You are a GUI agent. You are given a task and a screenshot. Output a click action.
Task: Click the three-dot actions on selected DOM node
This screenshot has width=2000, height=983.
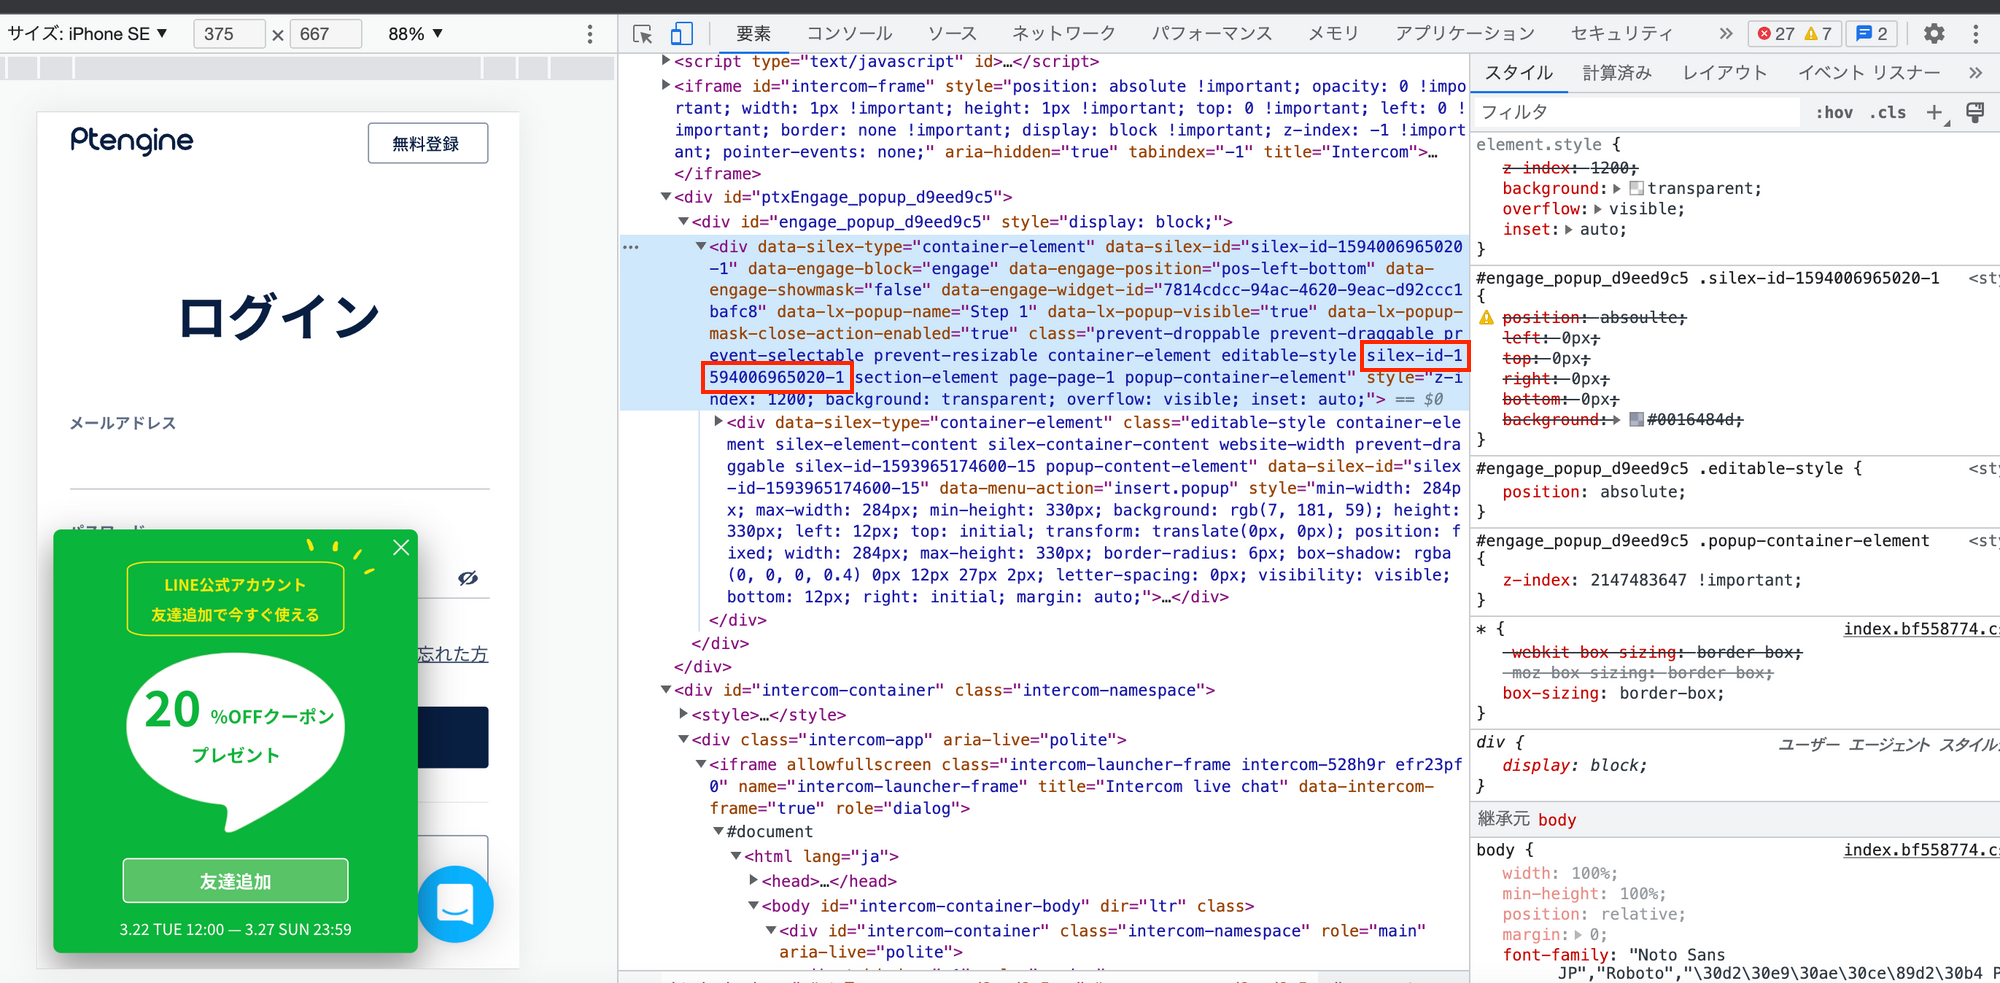click(x=631, y=246)
